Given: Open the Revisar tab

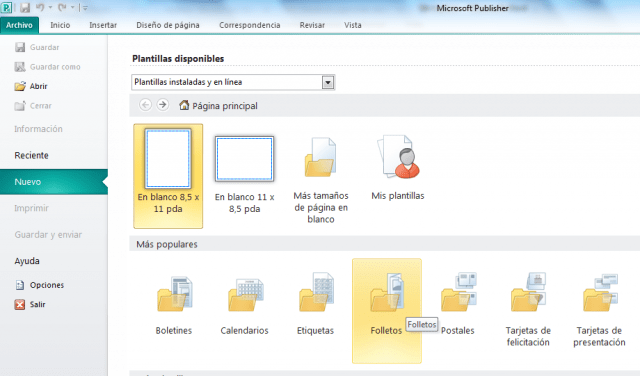Looking at the screenshot, I should [x=312, y=25].
